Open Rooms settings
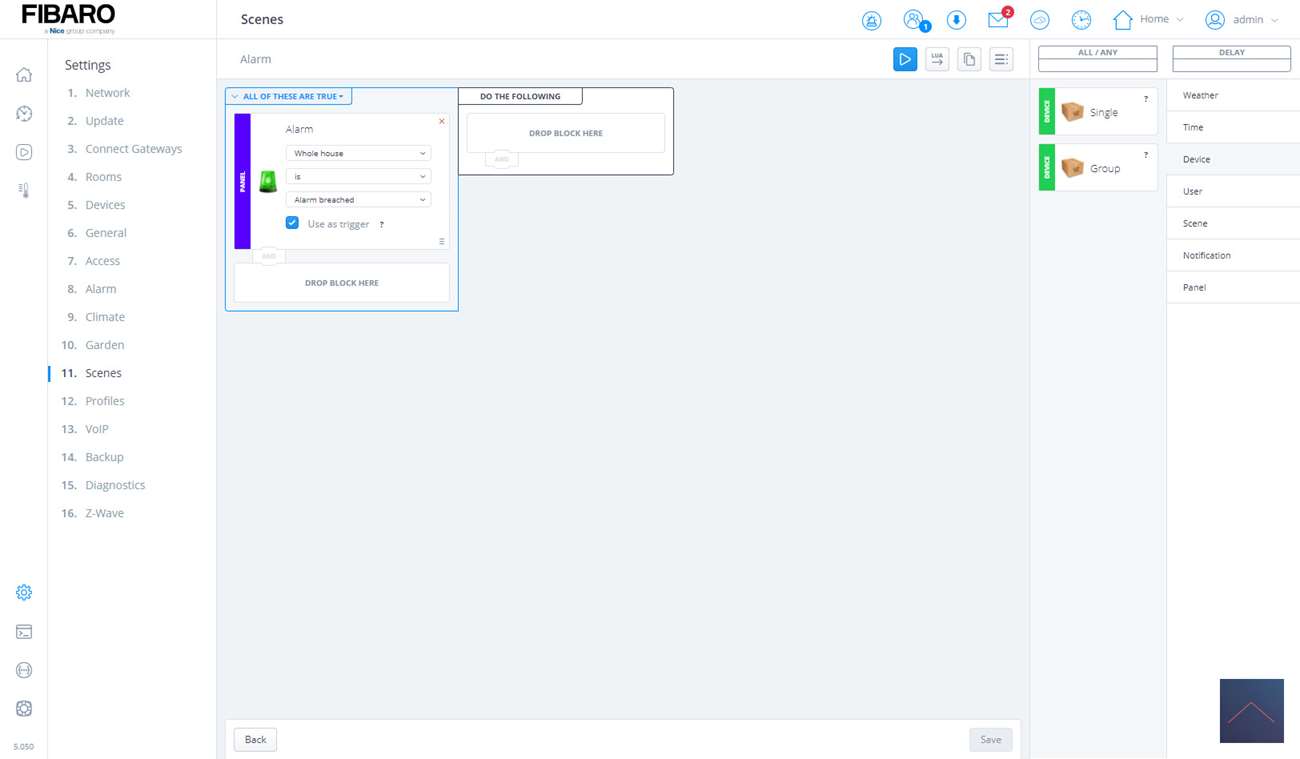 [x=103, y=177]
